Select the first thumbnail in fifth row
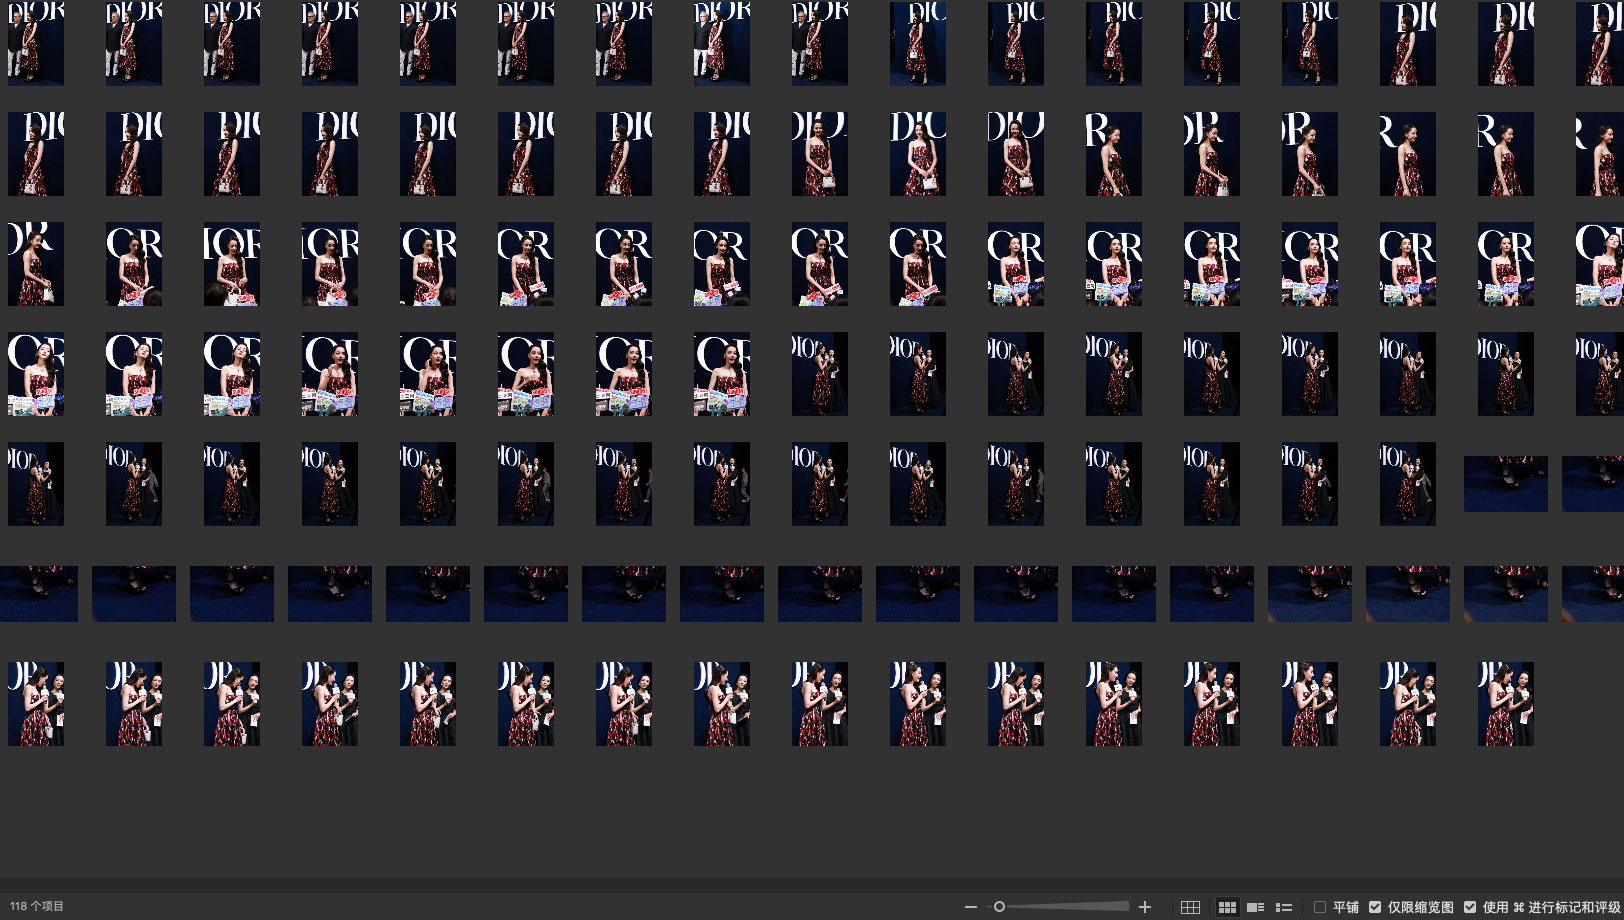1624x920 pixels. click(36, 483)
